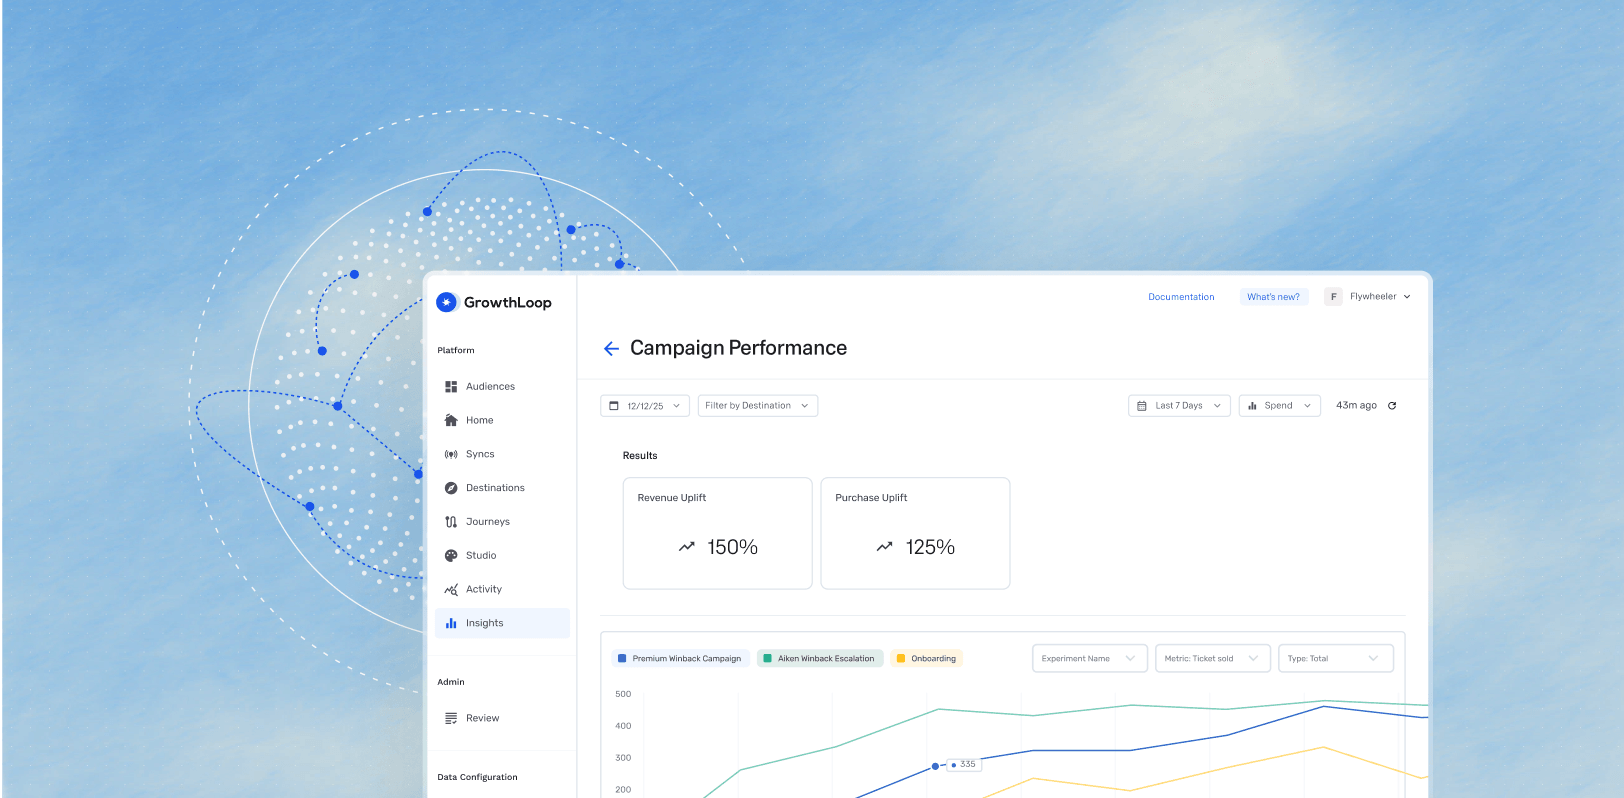Click the Audiences grid icon in sidebar
Screen dimensions: 1624x798
tap(451, 387)
